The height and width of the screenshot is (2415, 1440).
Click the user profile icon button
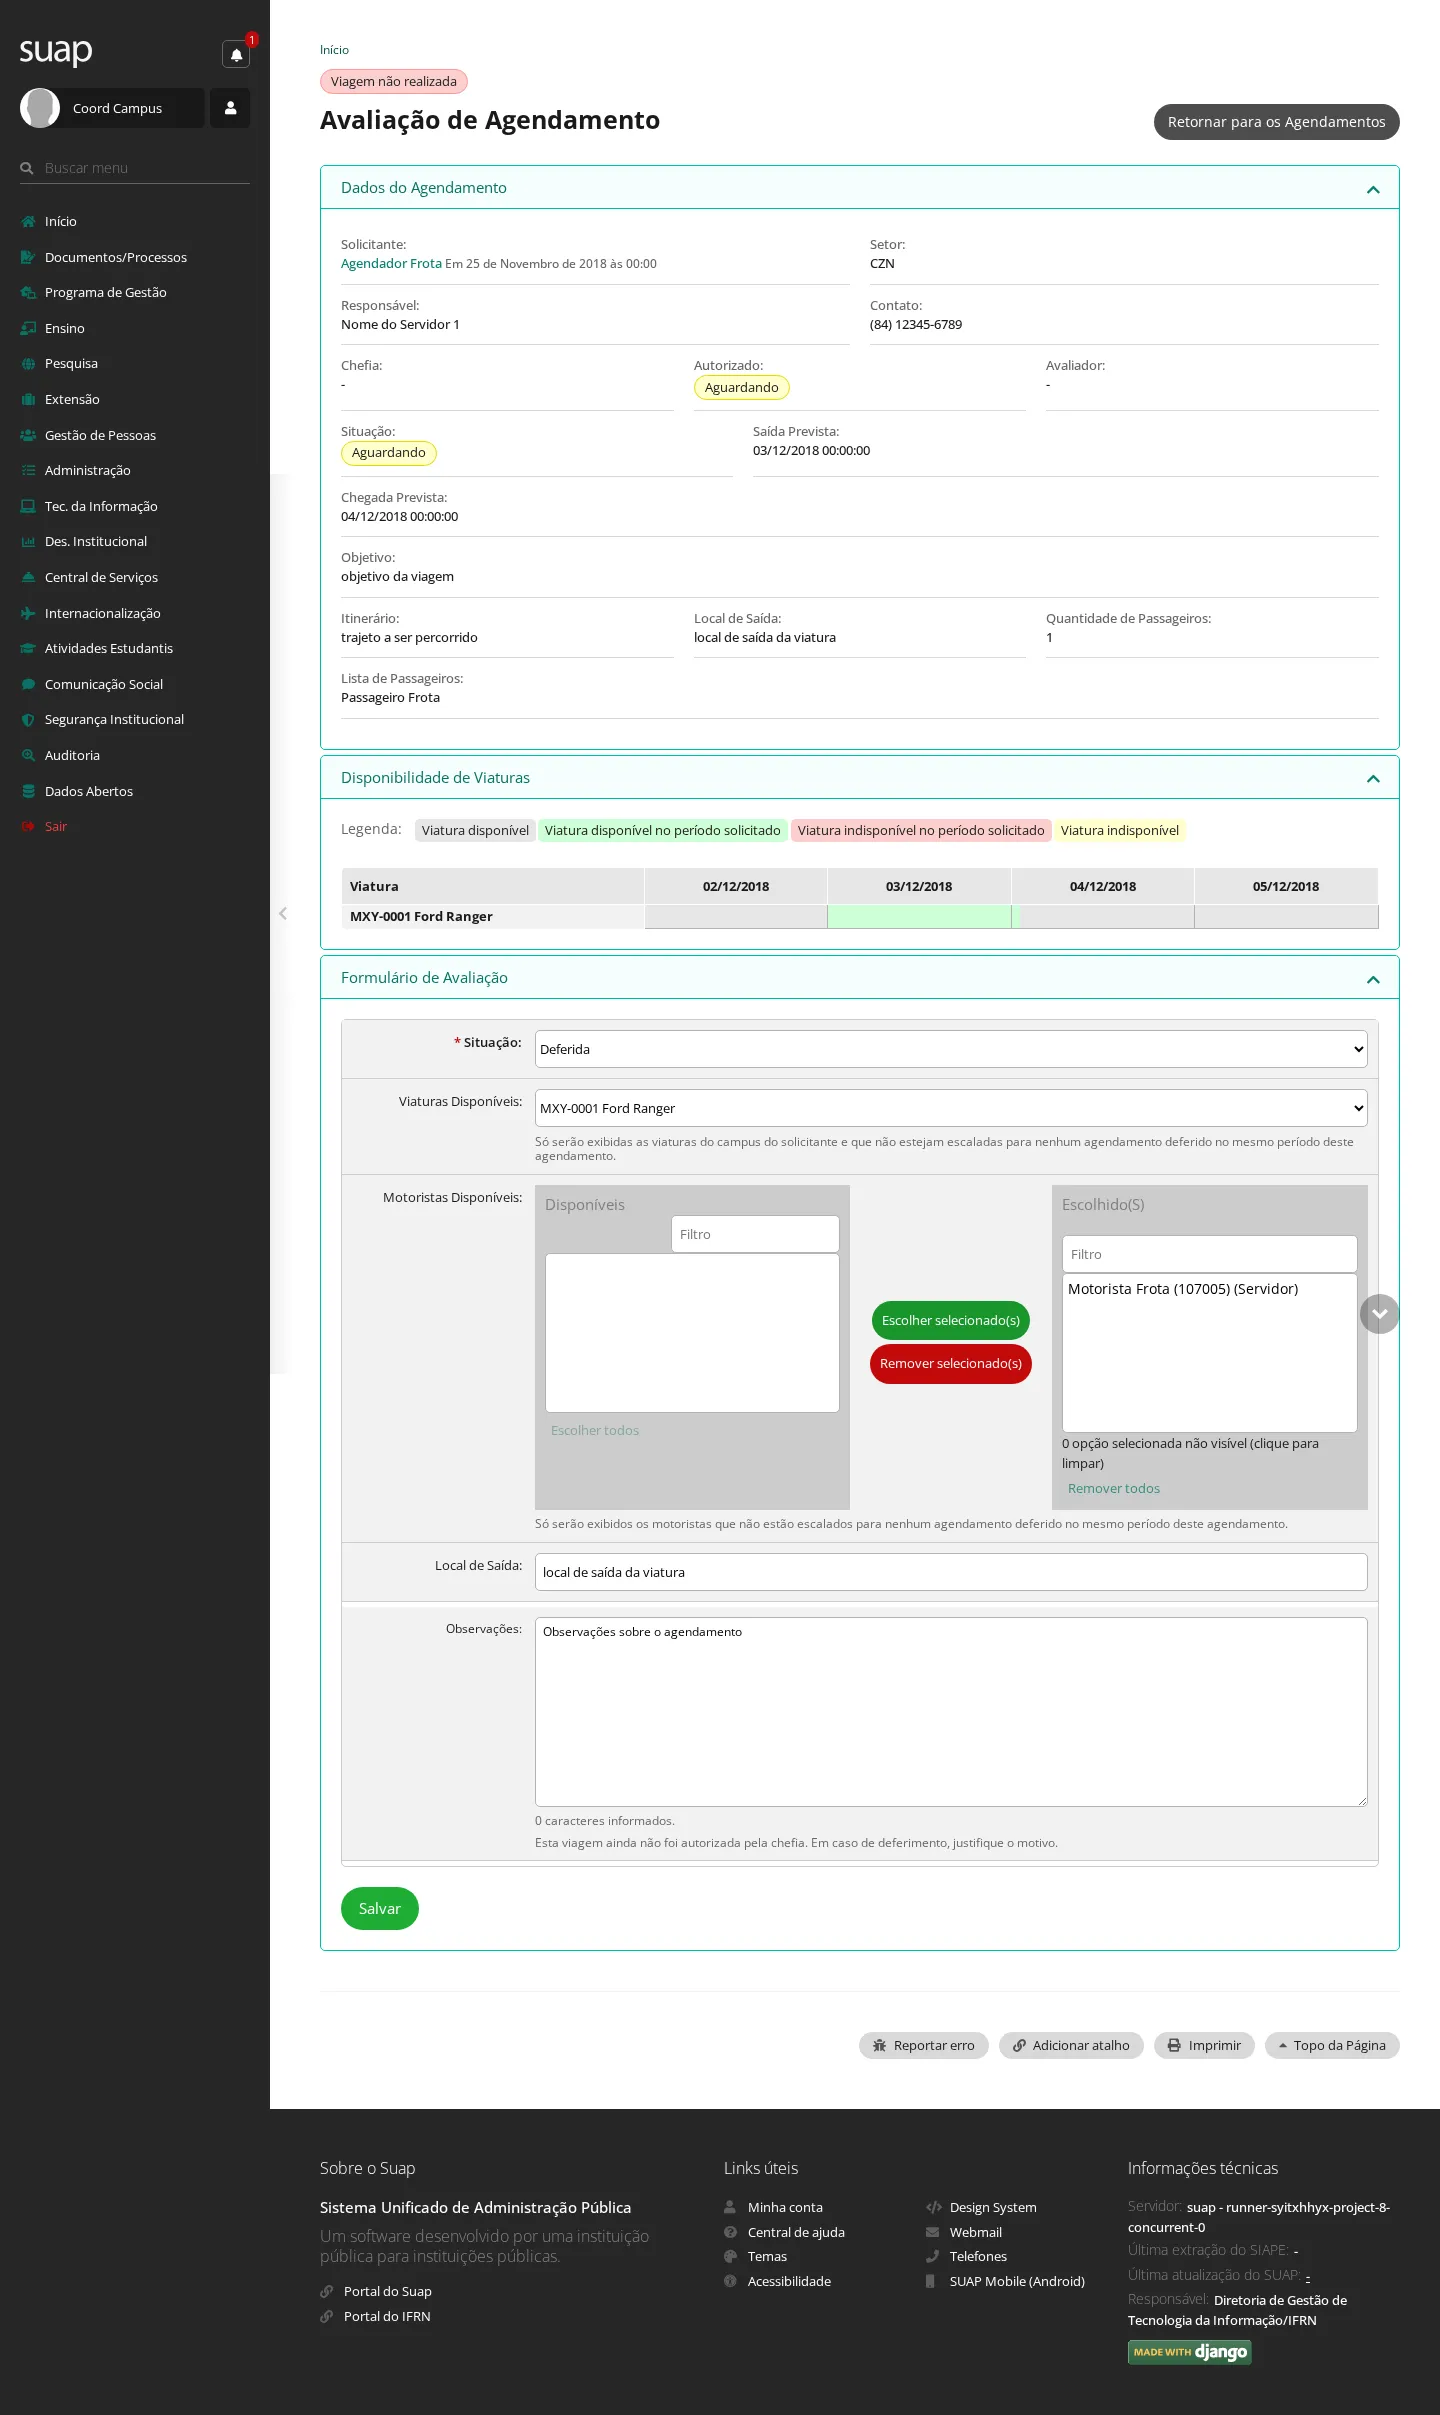coord(230,108)
